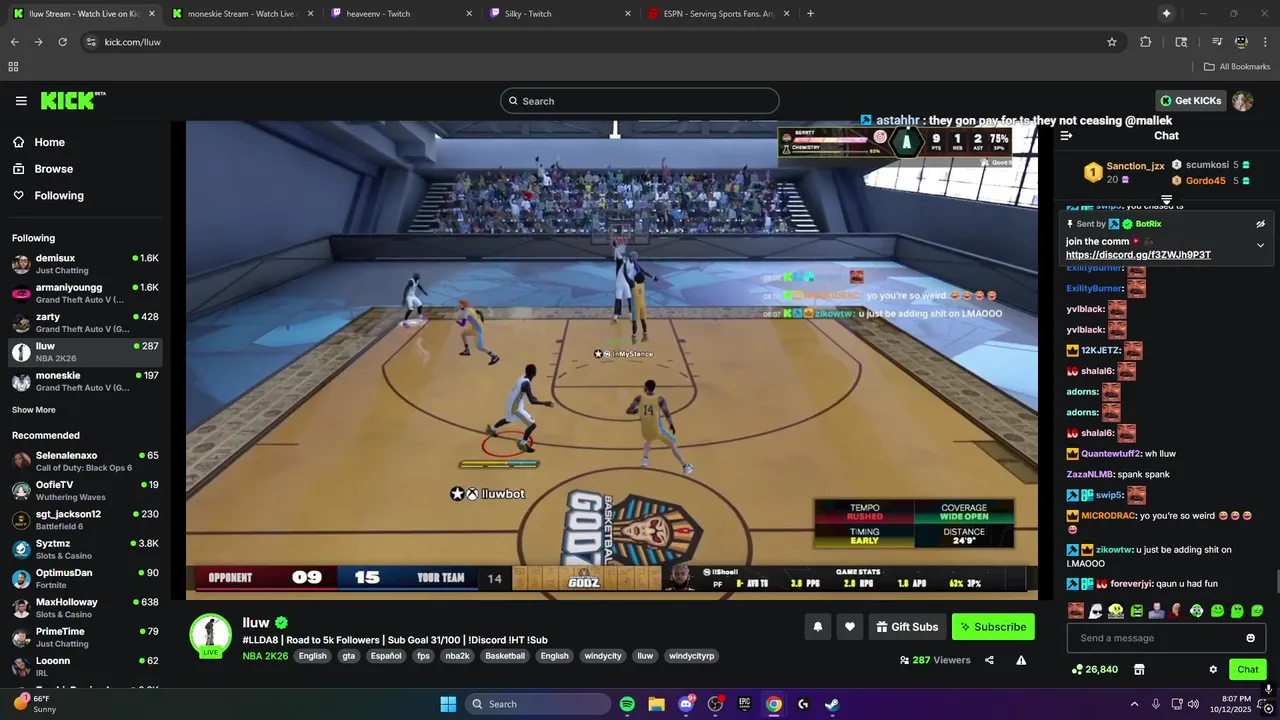
Task: Click the Gift Subs button
Action: [x=907, y=627]
